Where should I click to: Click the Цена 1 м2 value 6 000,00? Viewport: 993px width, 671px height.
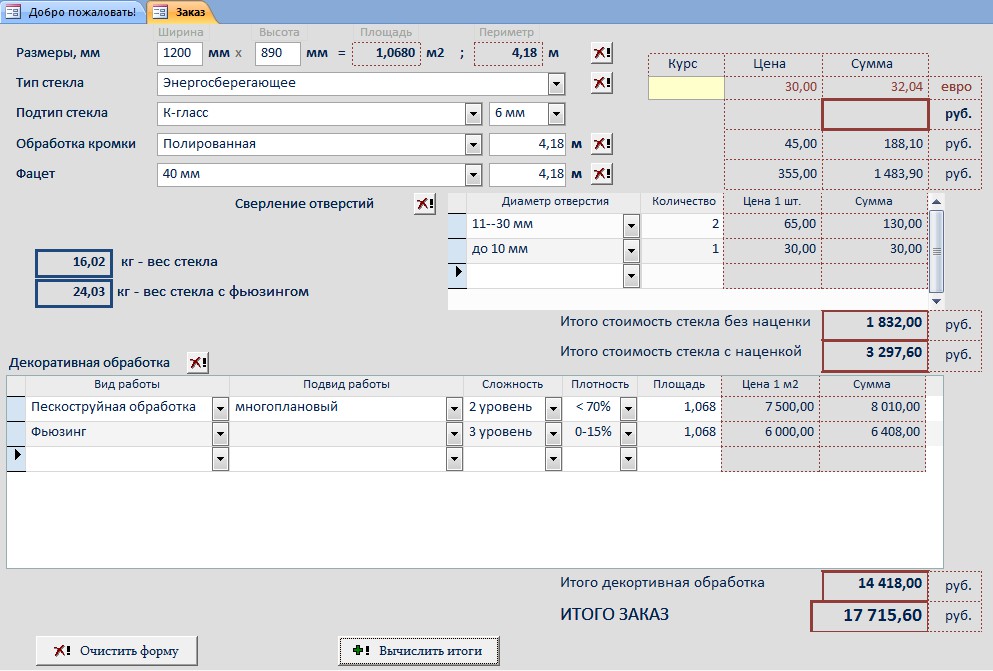pyautogui.click(x=770, y=432)
